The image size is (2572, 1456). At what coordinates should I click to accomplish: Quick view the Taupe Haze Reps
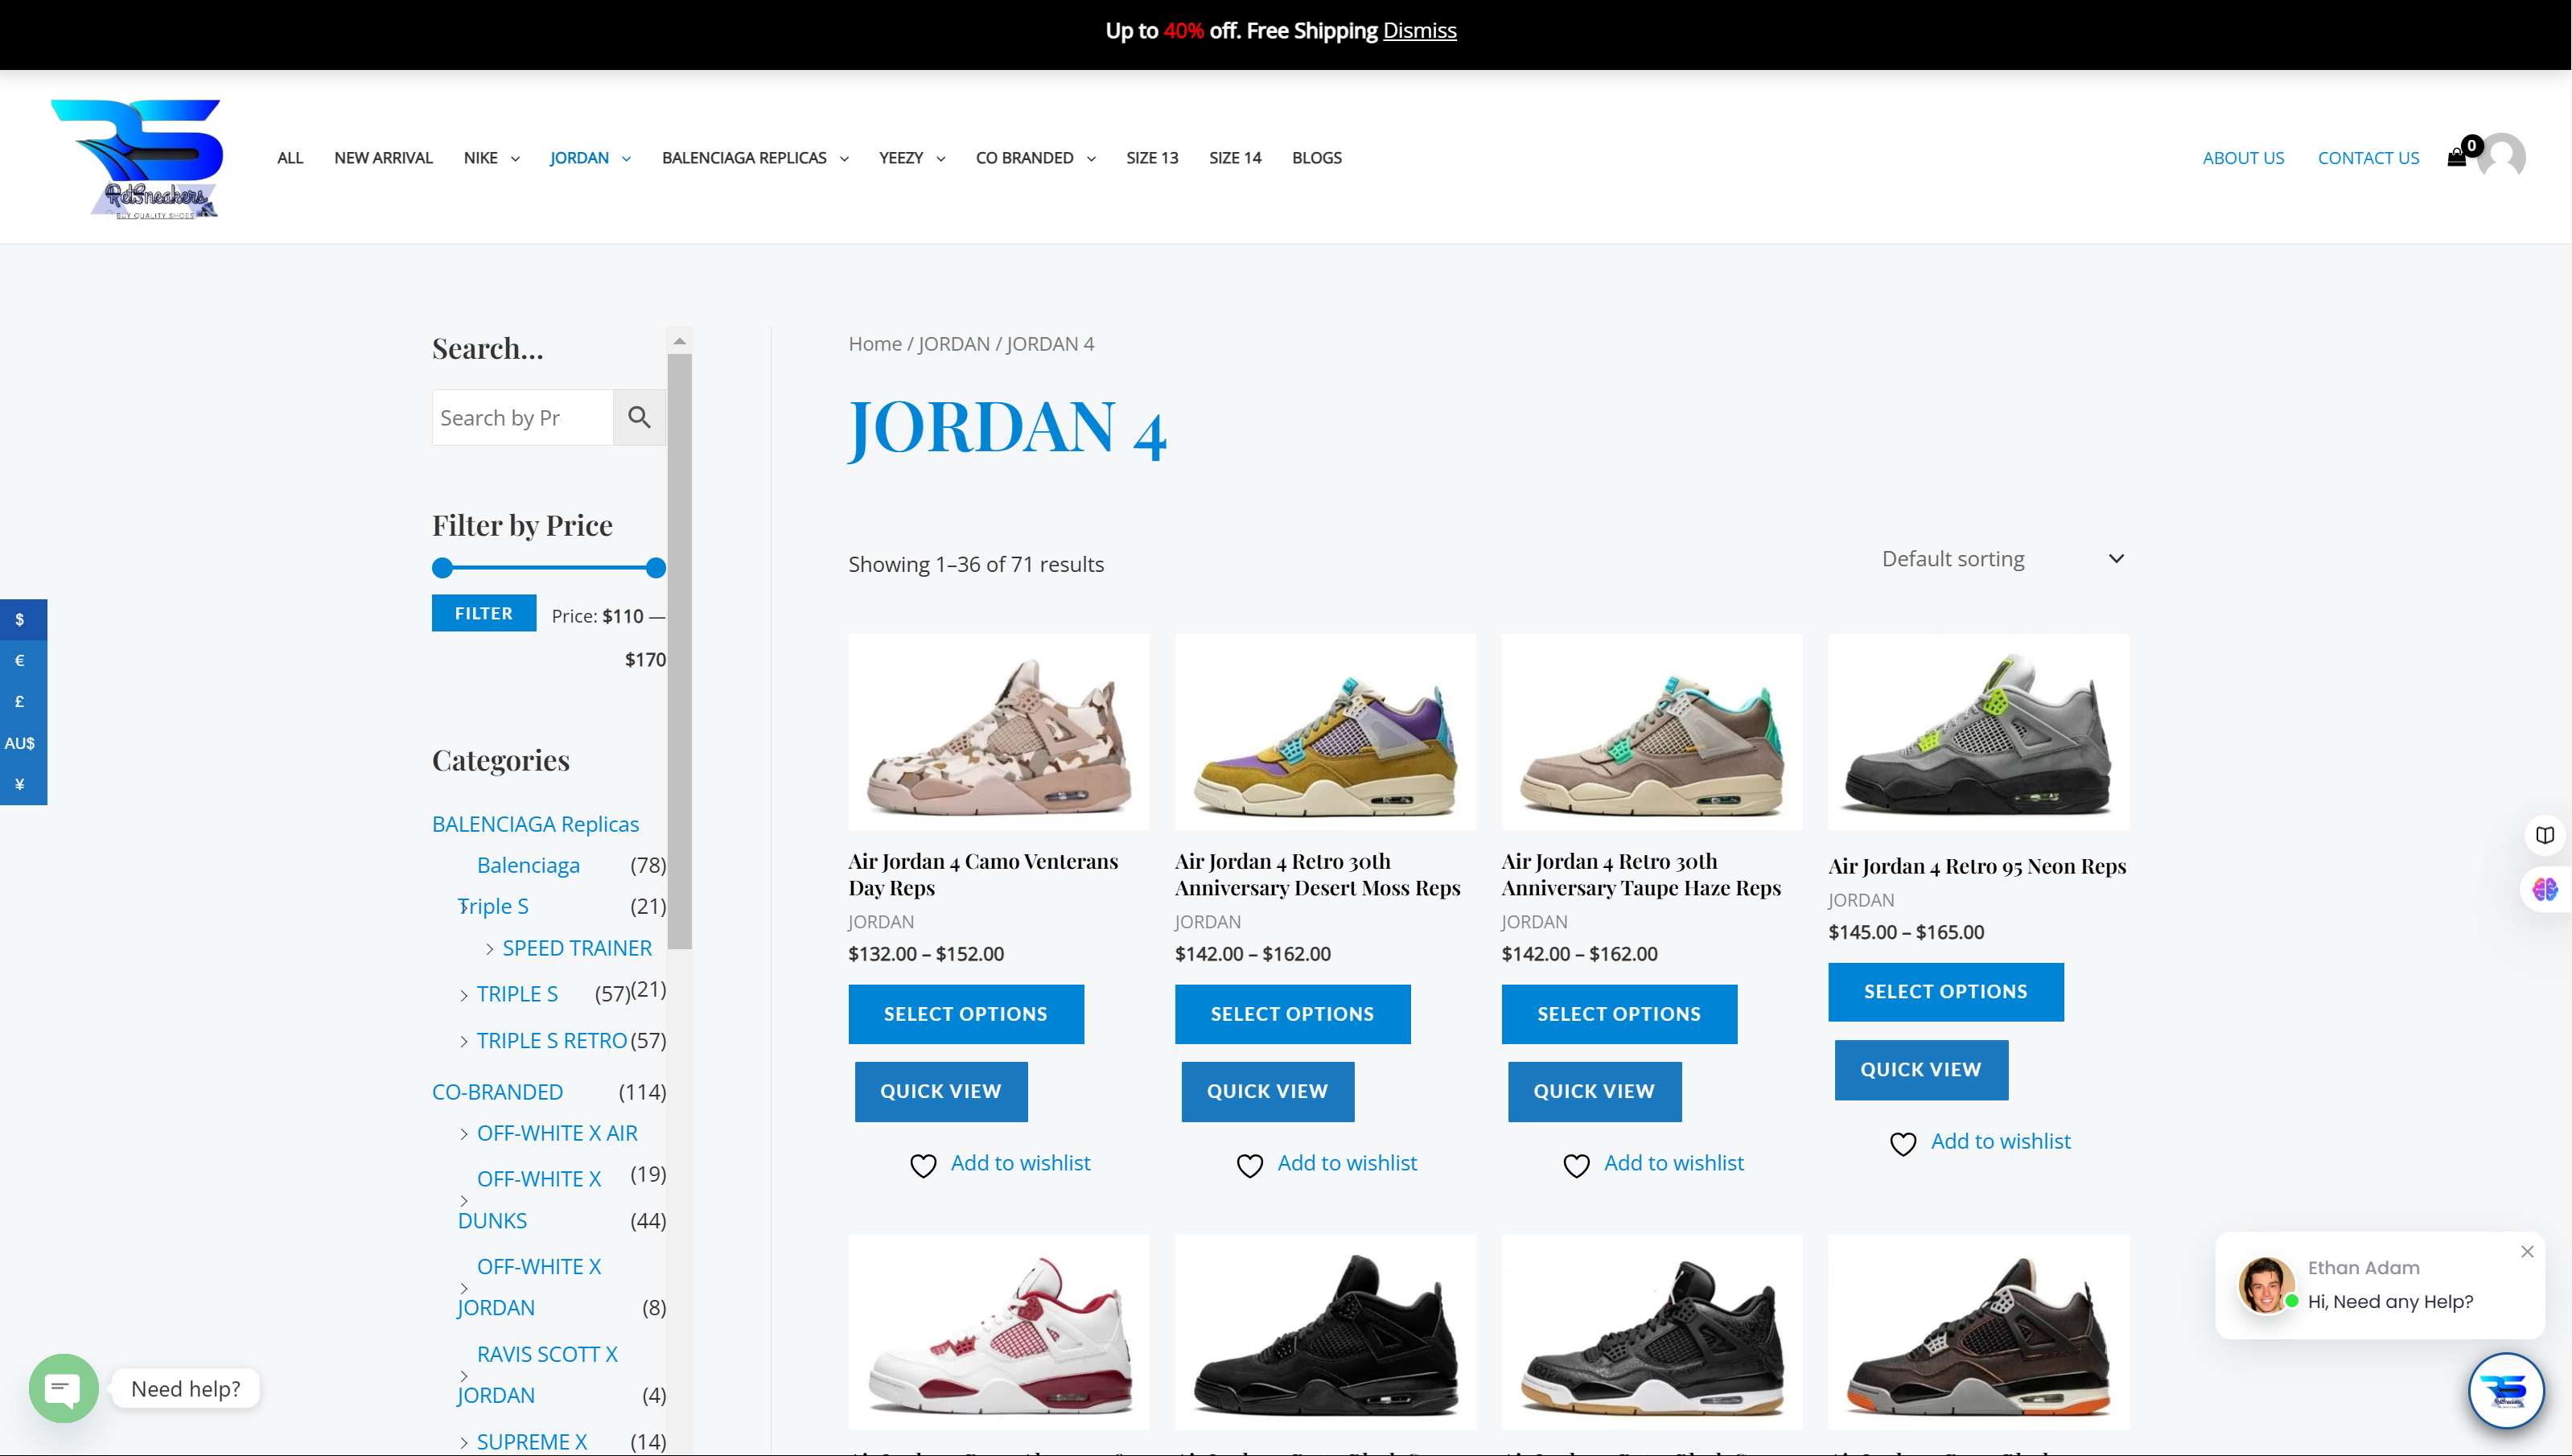pyautogui.click(x=1594, y=1091)
